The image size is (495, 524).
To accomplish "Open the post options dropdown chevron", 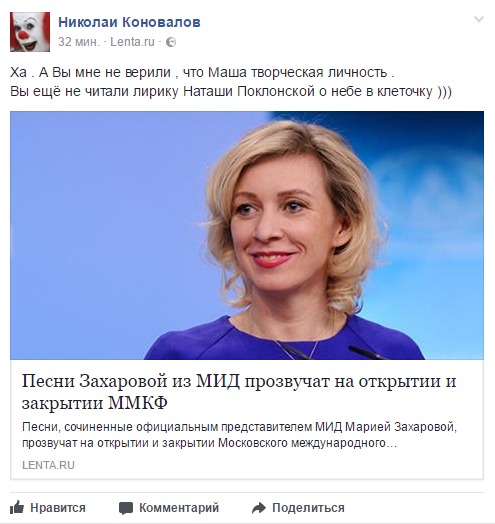I will (479, 19).
